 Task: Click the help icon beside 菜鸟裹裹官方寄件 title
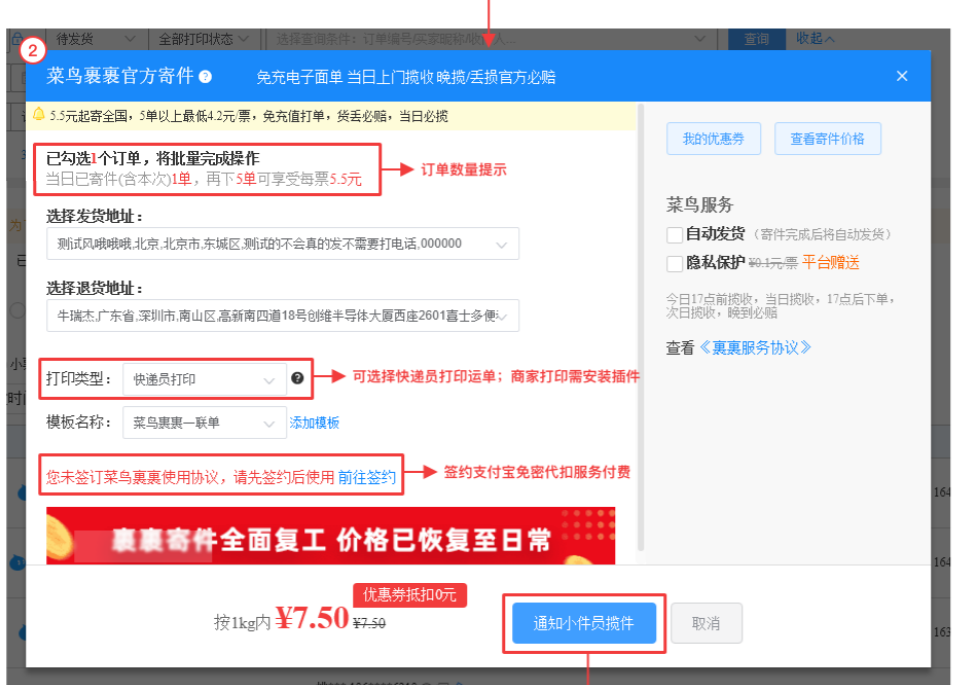tap(205, 77)
